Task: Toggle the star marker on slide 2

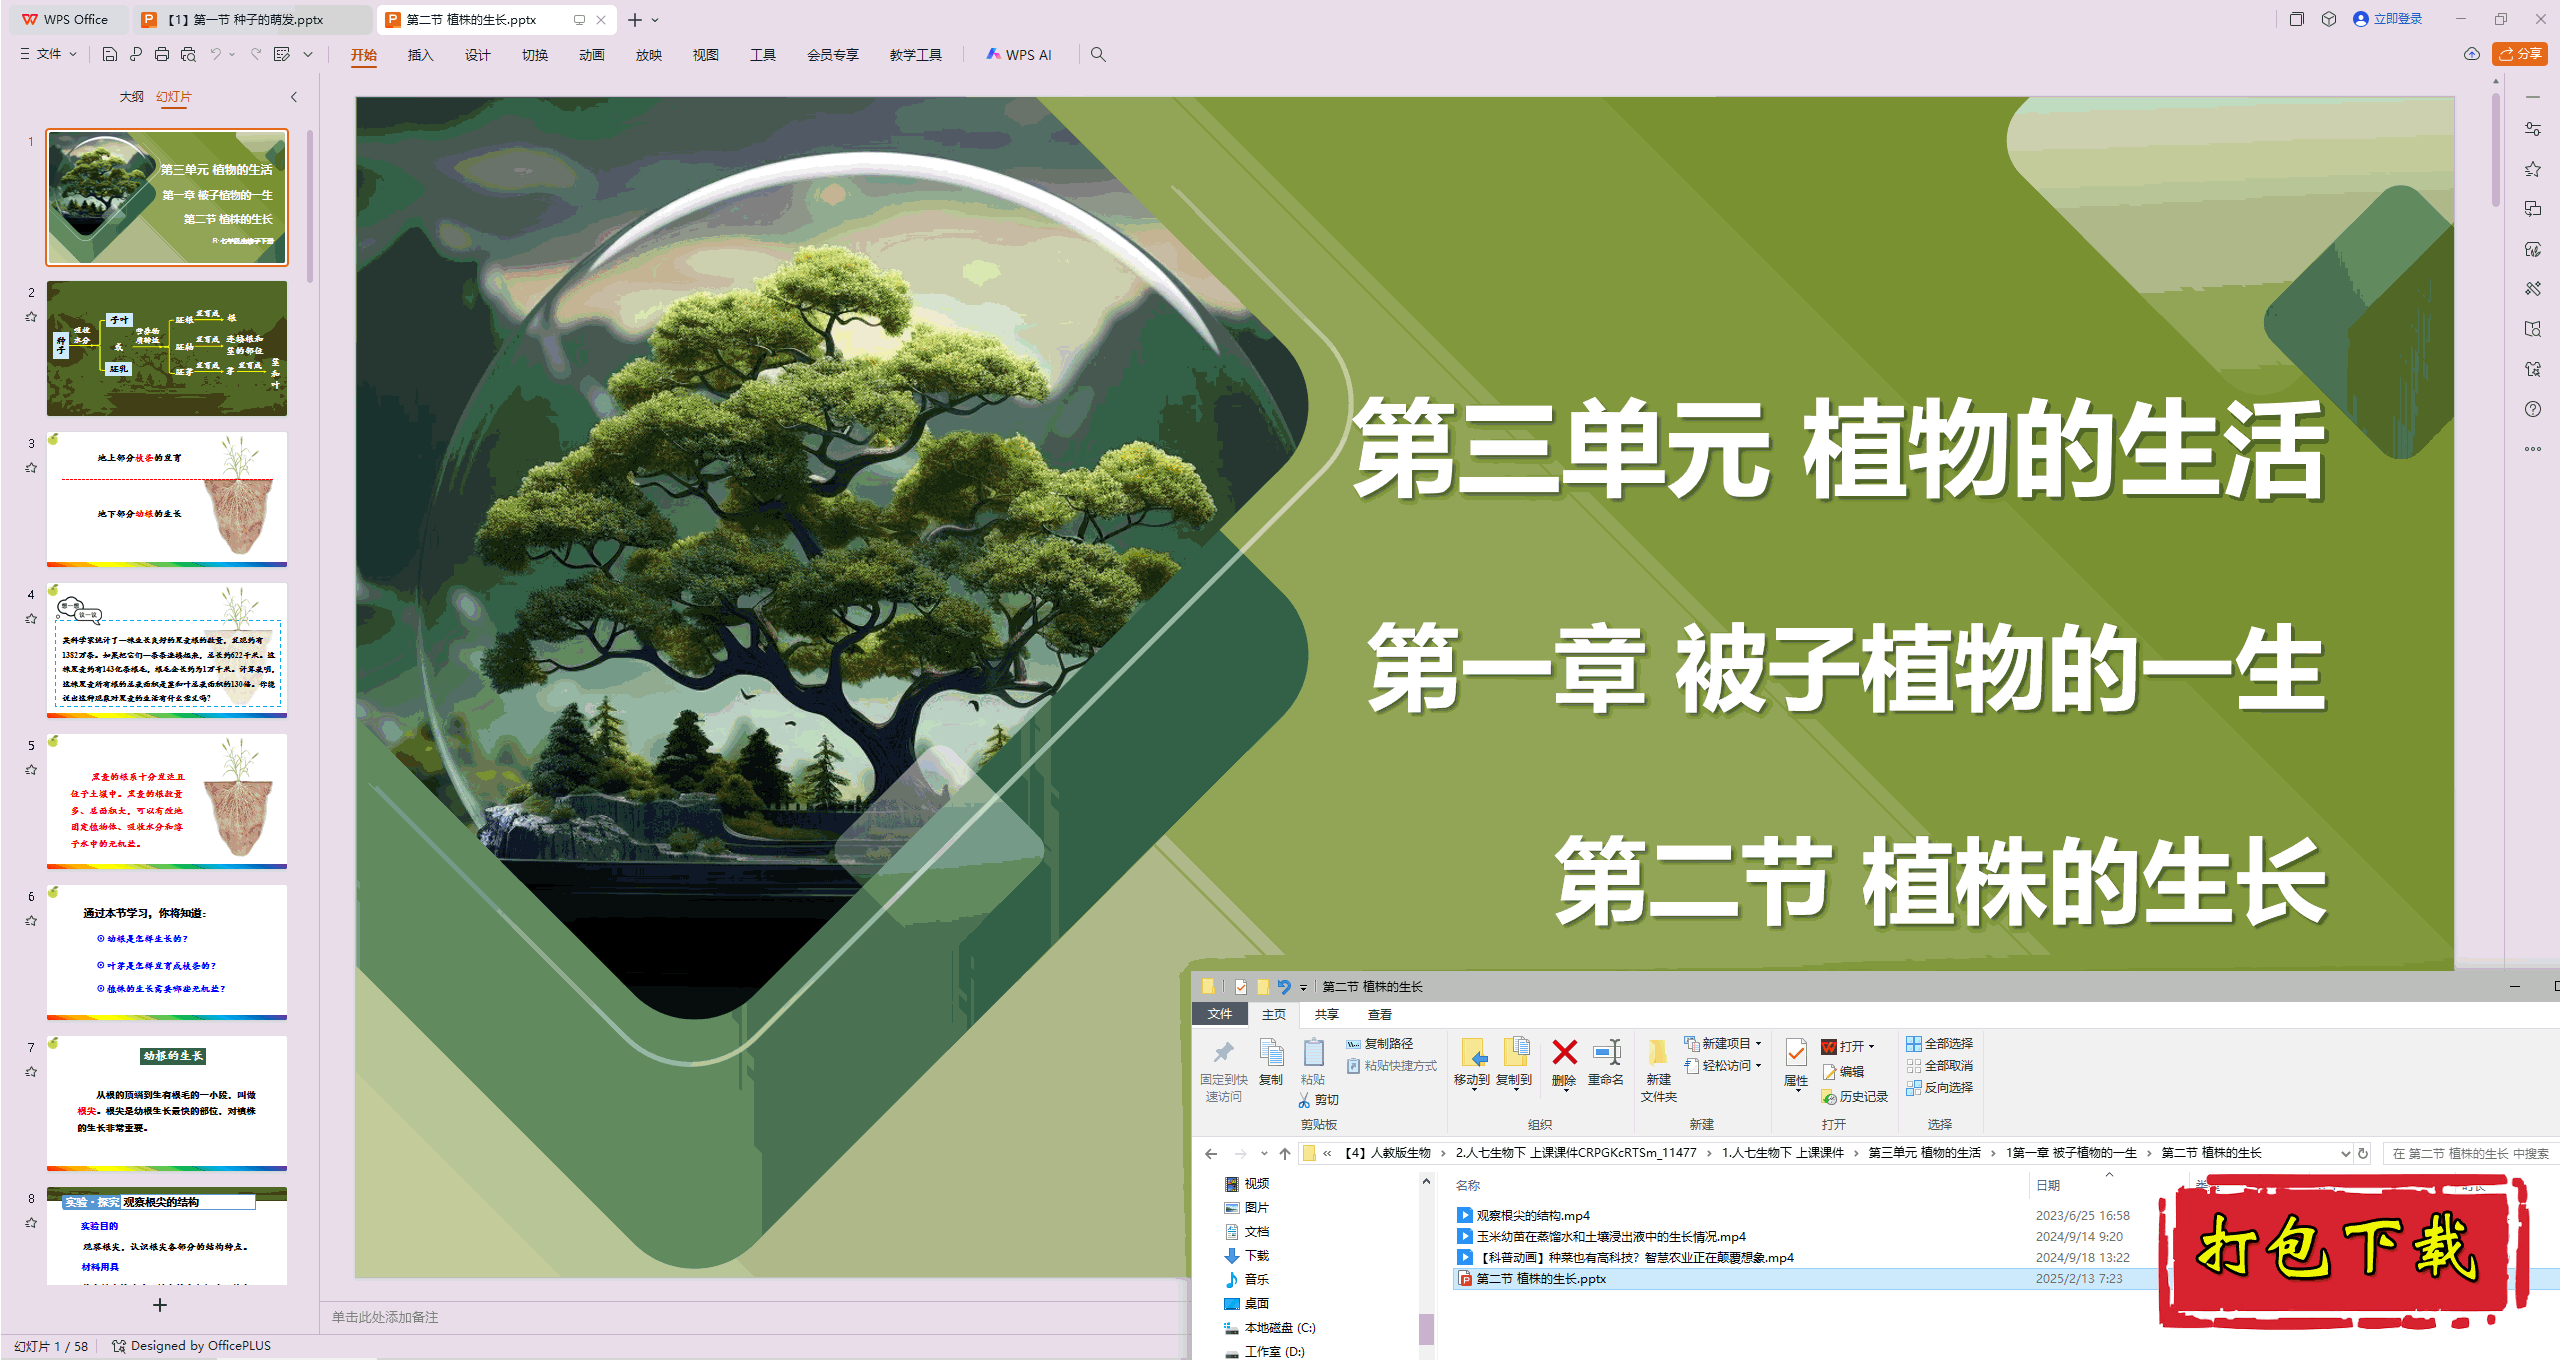Action: click(31, 317)
